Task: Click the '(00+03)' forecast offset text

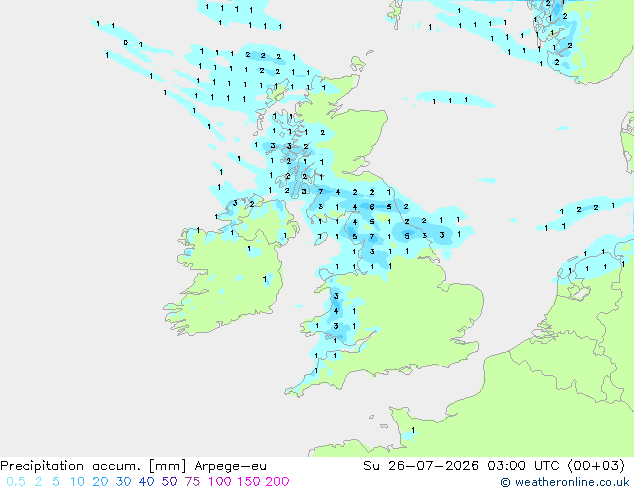Action: (596, 466)
